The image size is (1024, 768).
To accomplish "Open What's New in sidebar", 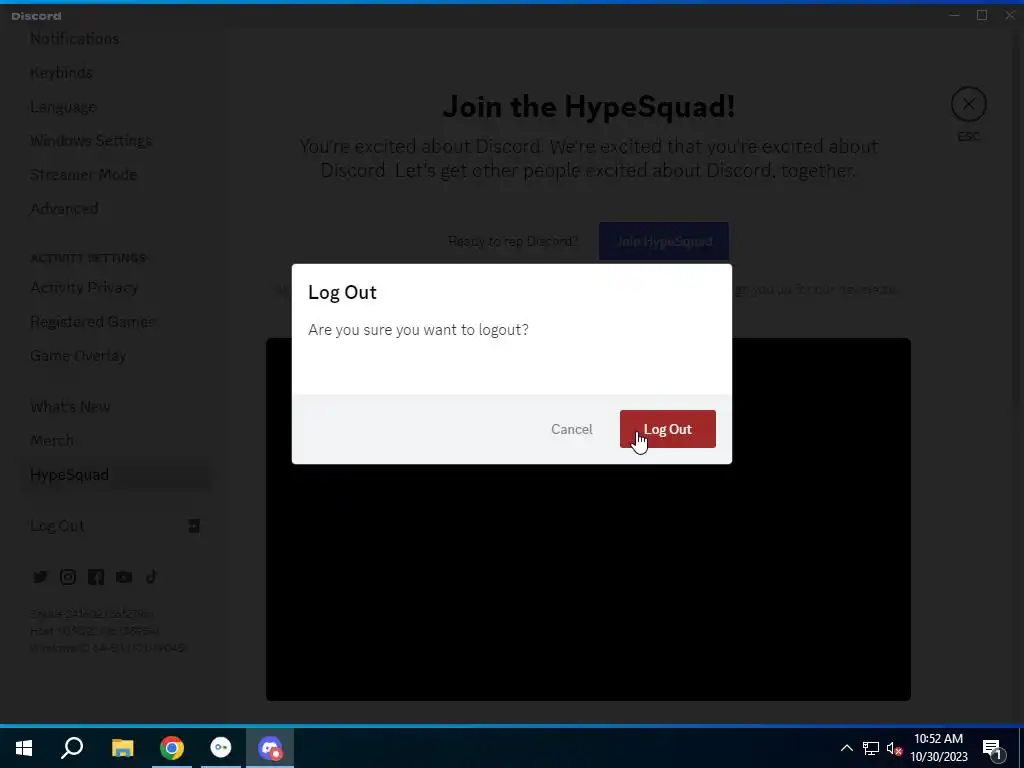I will [70, 406].
